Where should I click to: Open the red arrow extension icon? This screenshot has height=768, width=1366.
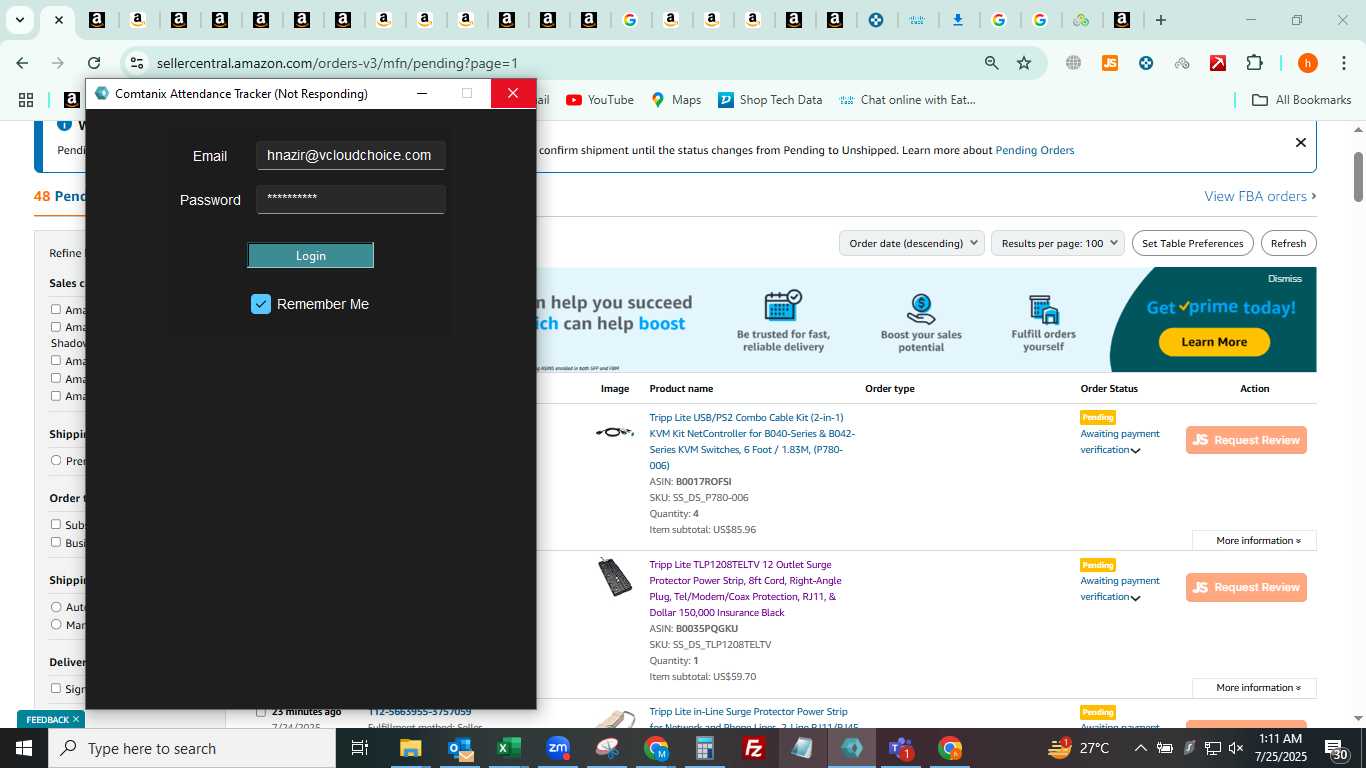click(1218, 63)
